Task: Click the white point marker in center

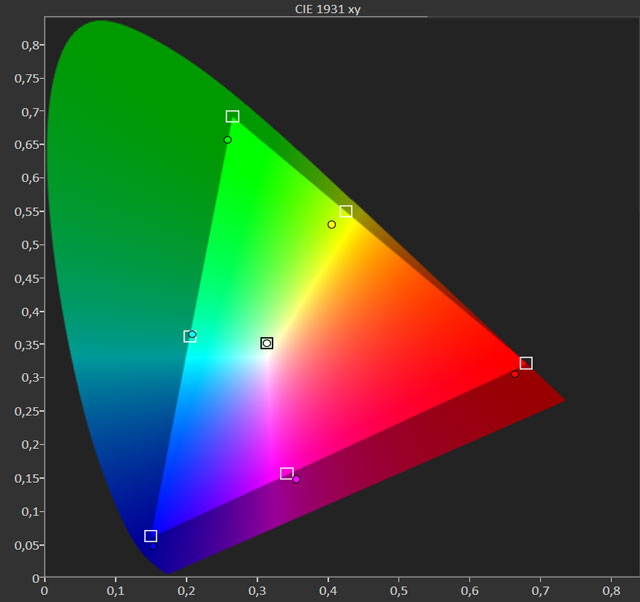Action: 267,343
